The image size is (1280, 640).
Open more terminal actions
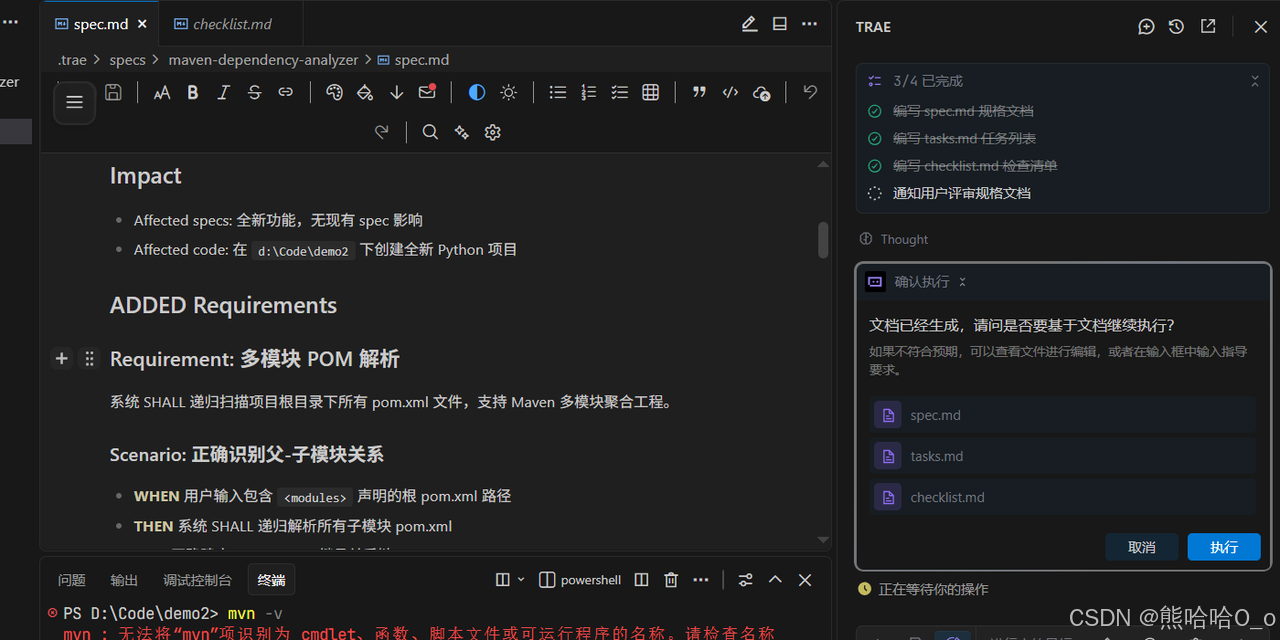tap(701, 580)
